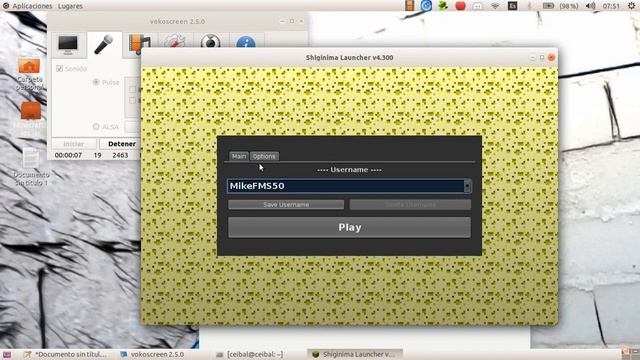This screenshot has width=640, height=360.
Task: Click the Iniciar button in vokoscreen
Action: pos(74,144)
